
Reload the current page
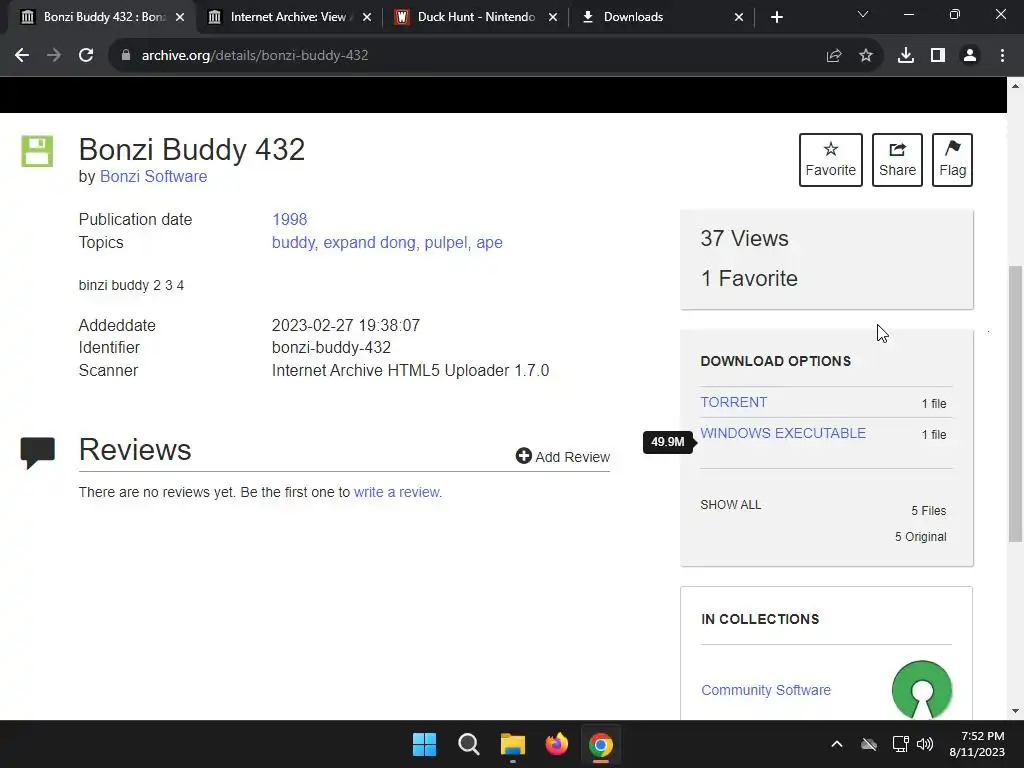86,56
